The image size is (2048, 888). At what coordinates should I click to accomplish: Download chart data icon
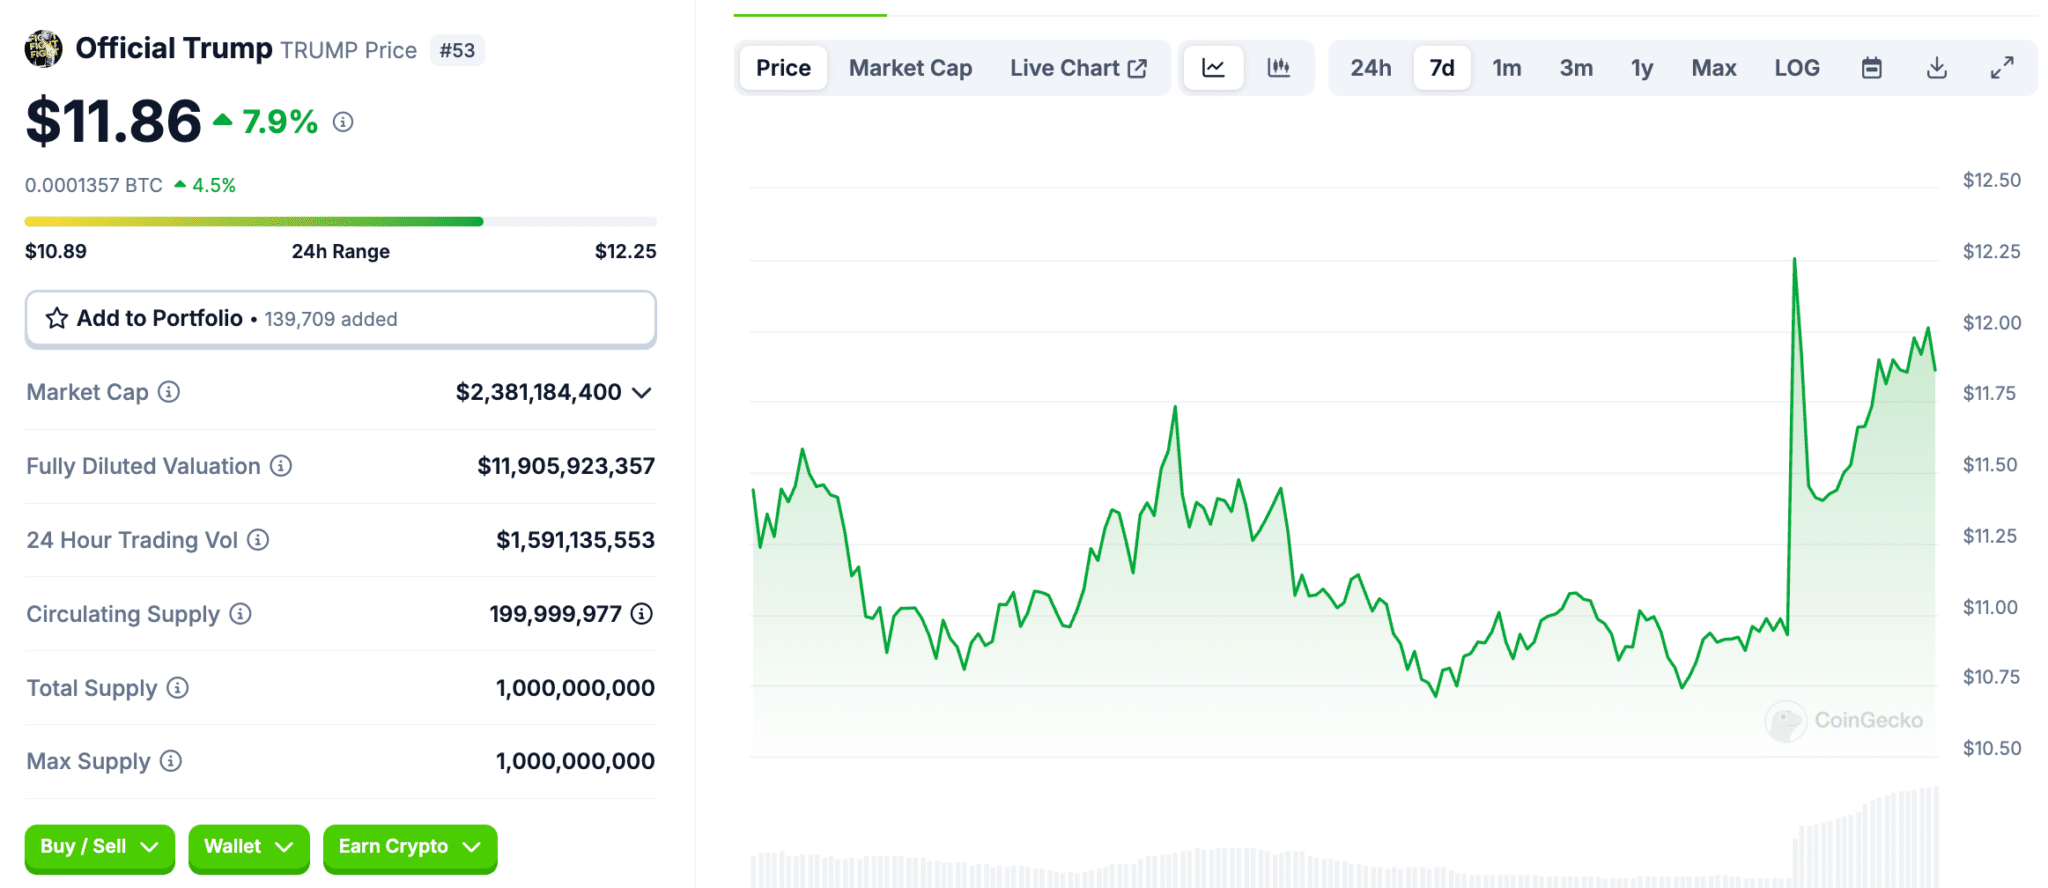pos(1937,68)
